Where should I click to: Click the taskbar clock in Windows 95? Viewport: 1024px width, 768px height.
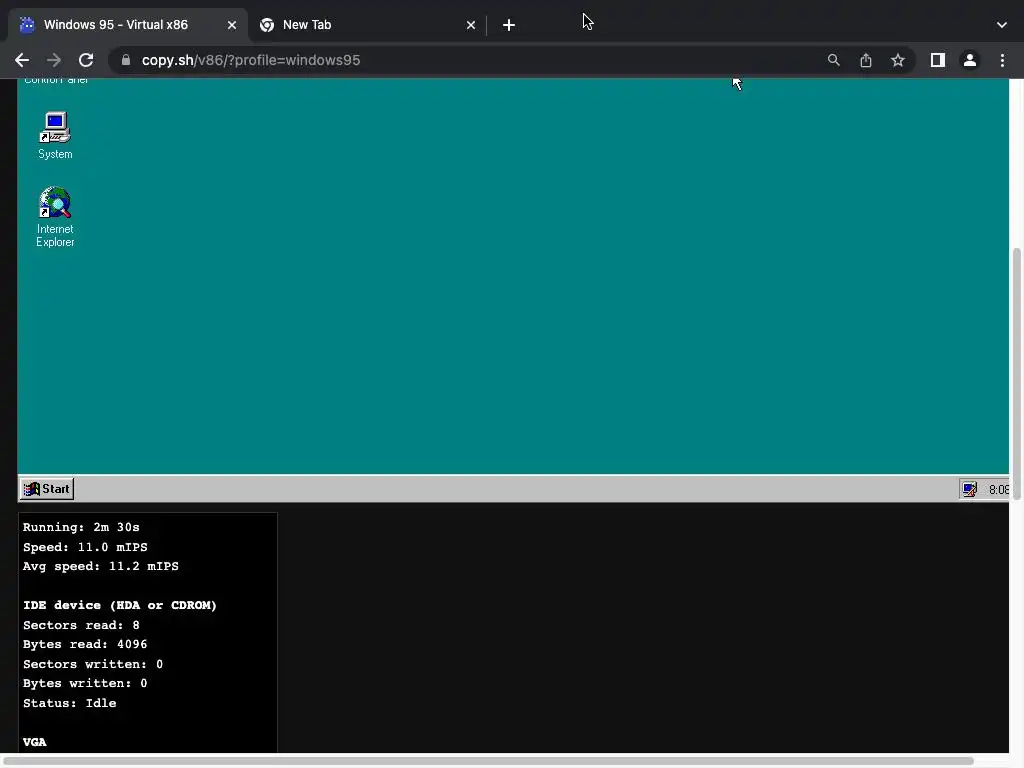[998, 490]
